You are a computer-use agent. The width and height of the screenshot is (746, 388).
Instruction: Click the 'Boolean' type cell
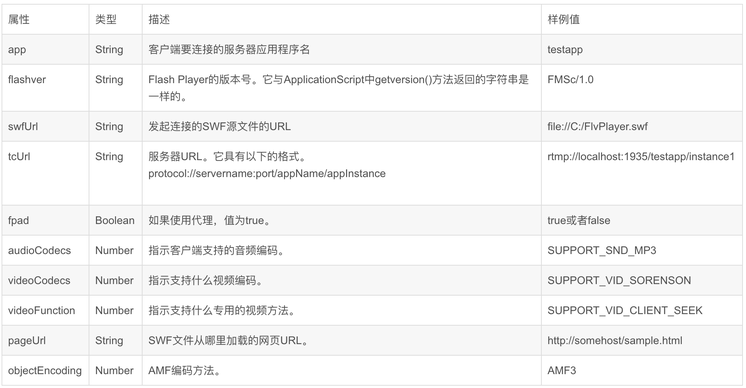tap(115, 220)
